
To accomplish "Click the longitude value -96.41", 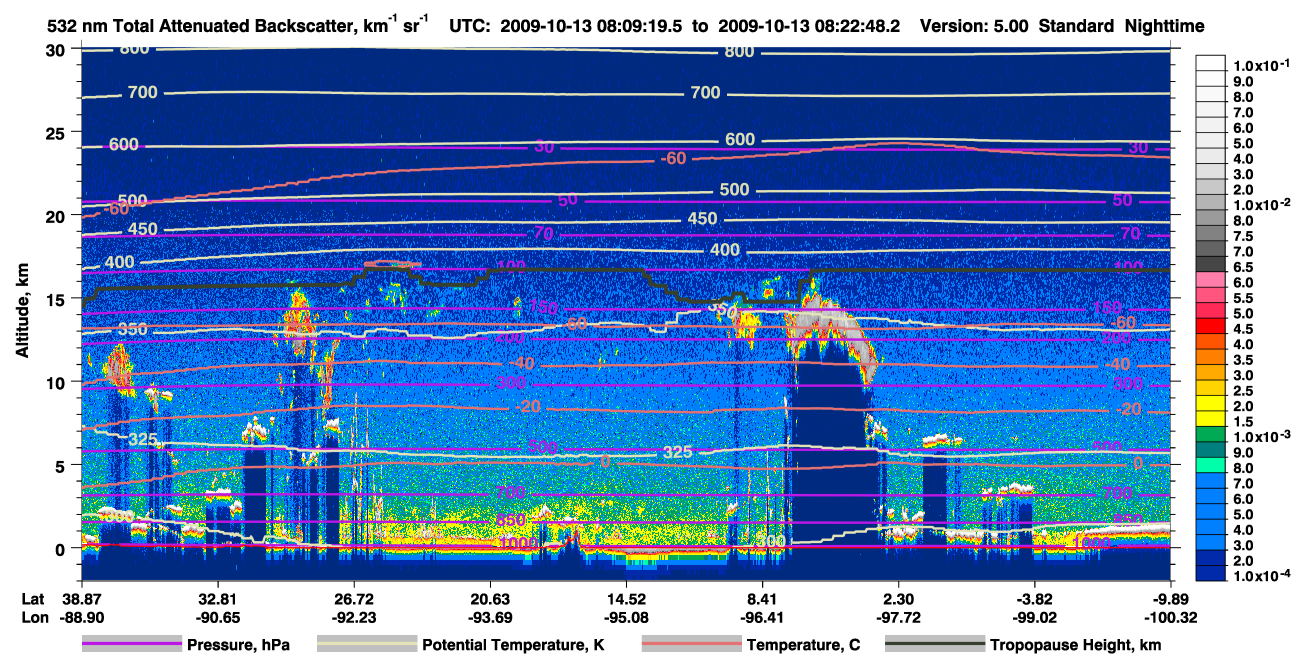I will click(762, 618).
